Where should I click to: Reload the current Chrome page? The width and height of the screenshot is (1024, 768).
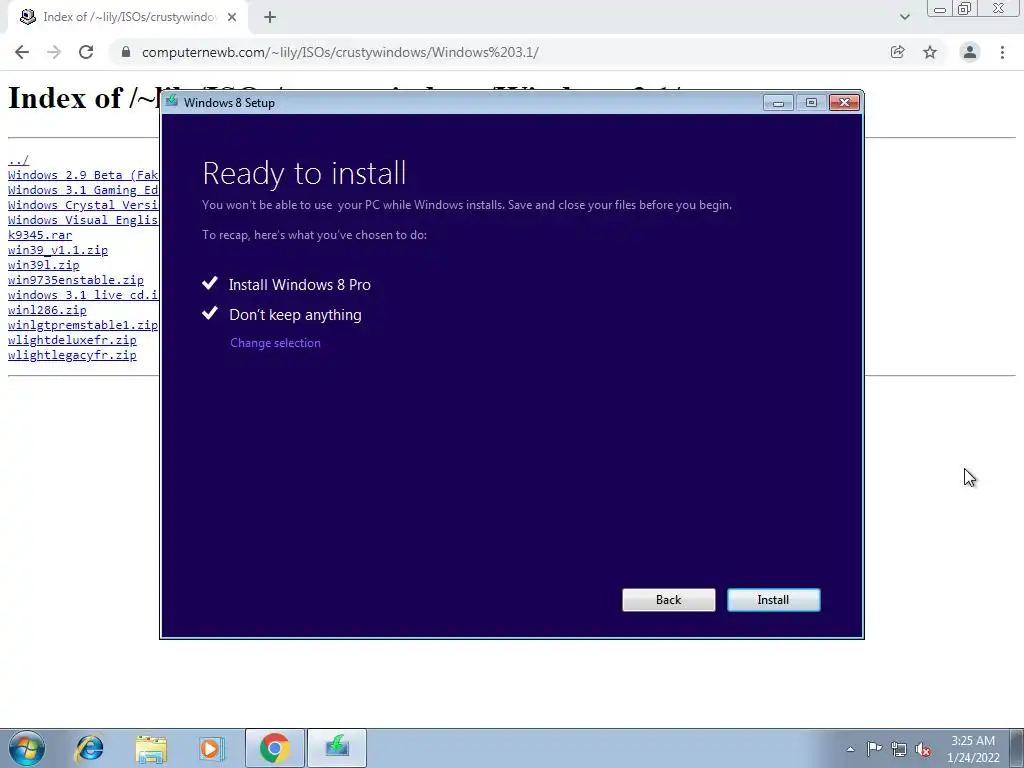(x=86, y=52)
